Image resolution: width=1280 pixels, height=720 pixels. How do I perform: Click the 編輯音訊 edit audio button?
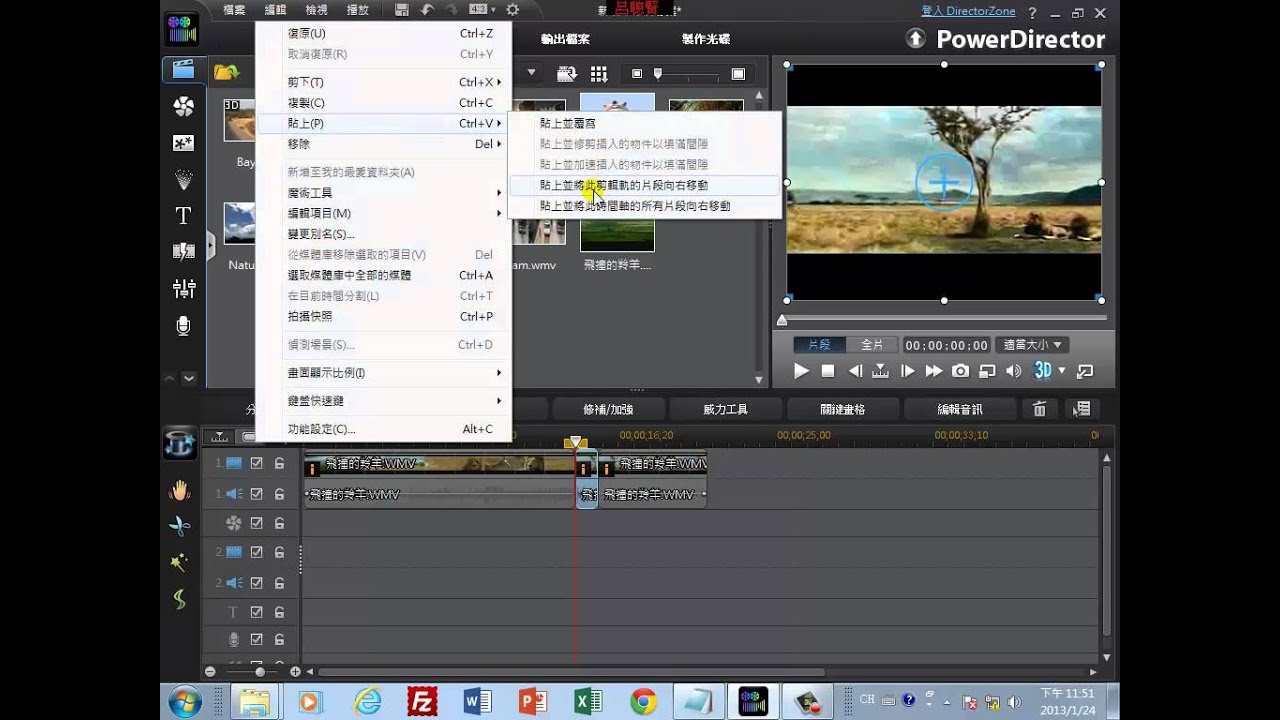click(960, 409)
